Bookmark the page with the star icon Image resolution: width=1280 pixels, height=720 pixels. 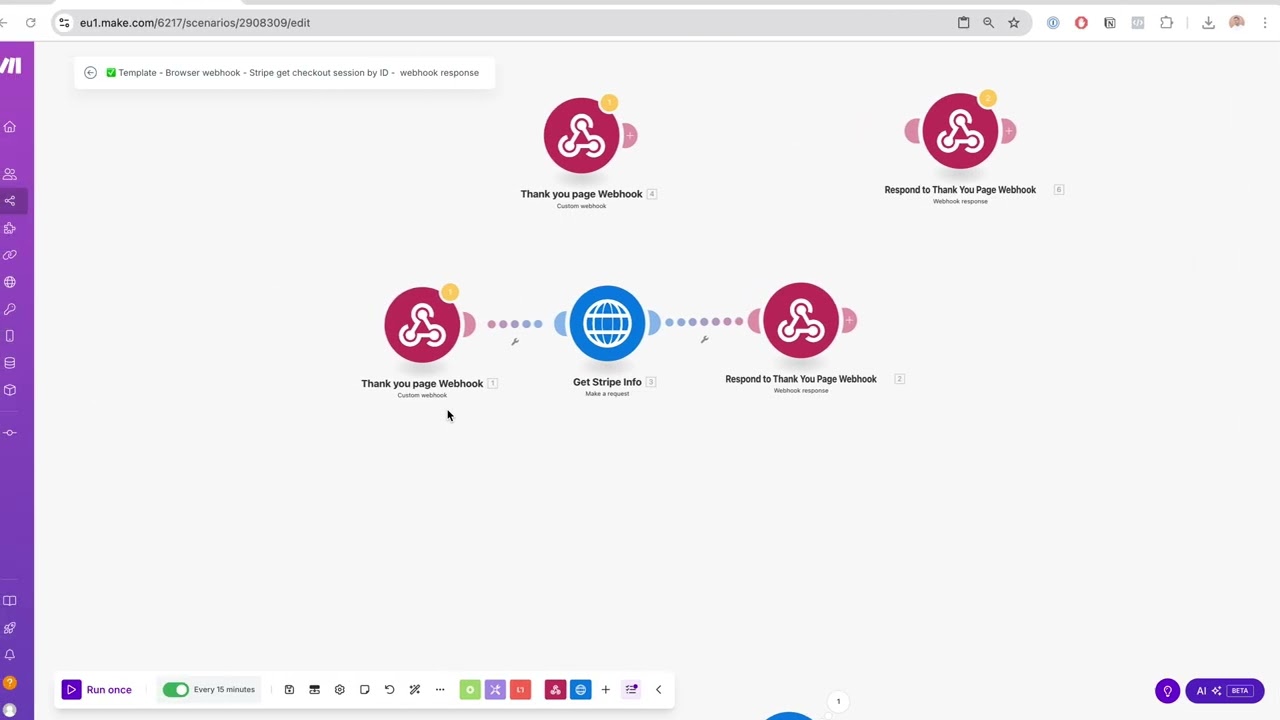click(x=1014, y=22)
